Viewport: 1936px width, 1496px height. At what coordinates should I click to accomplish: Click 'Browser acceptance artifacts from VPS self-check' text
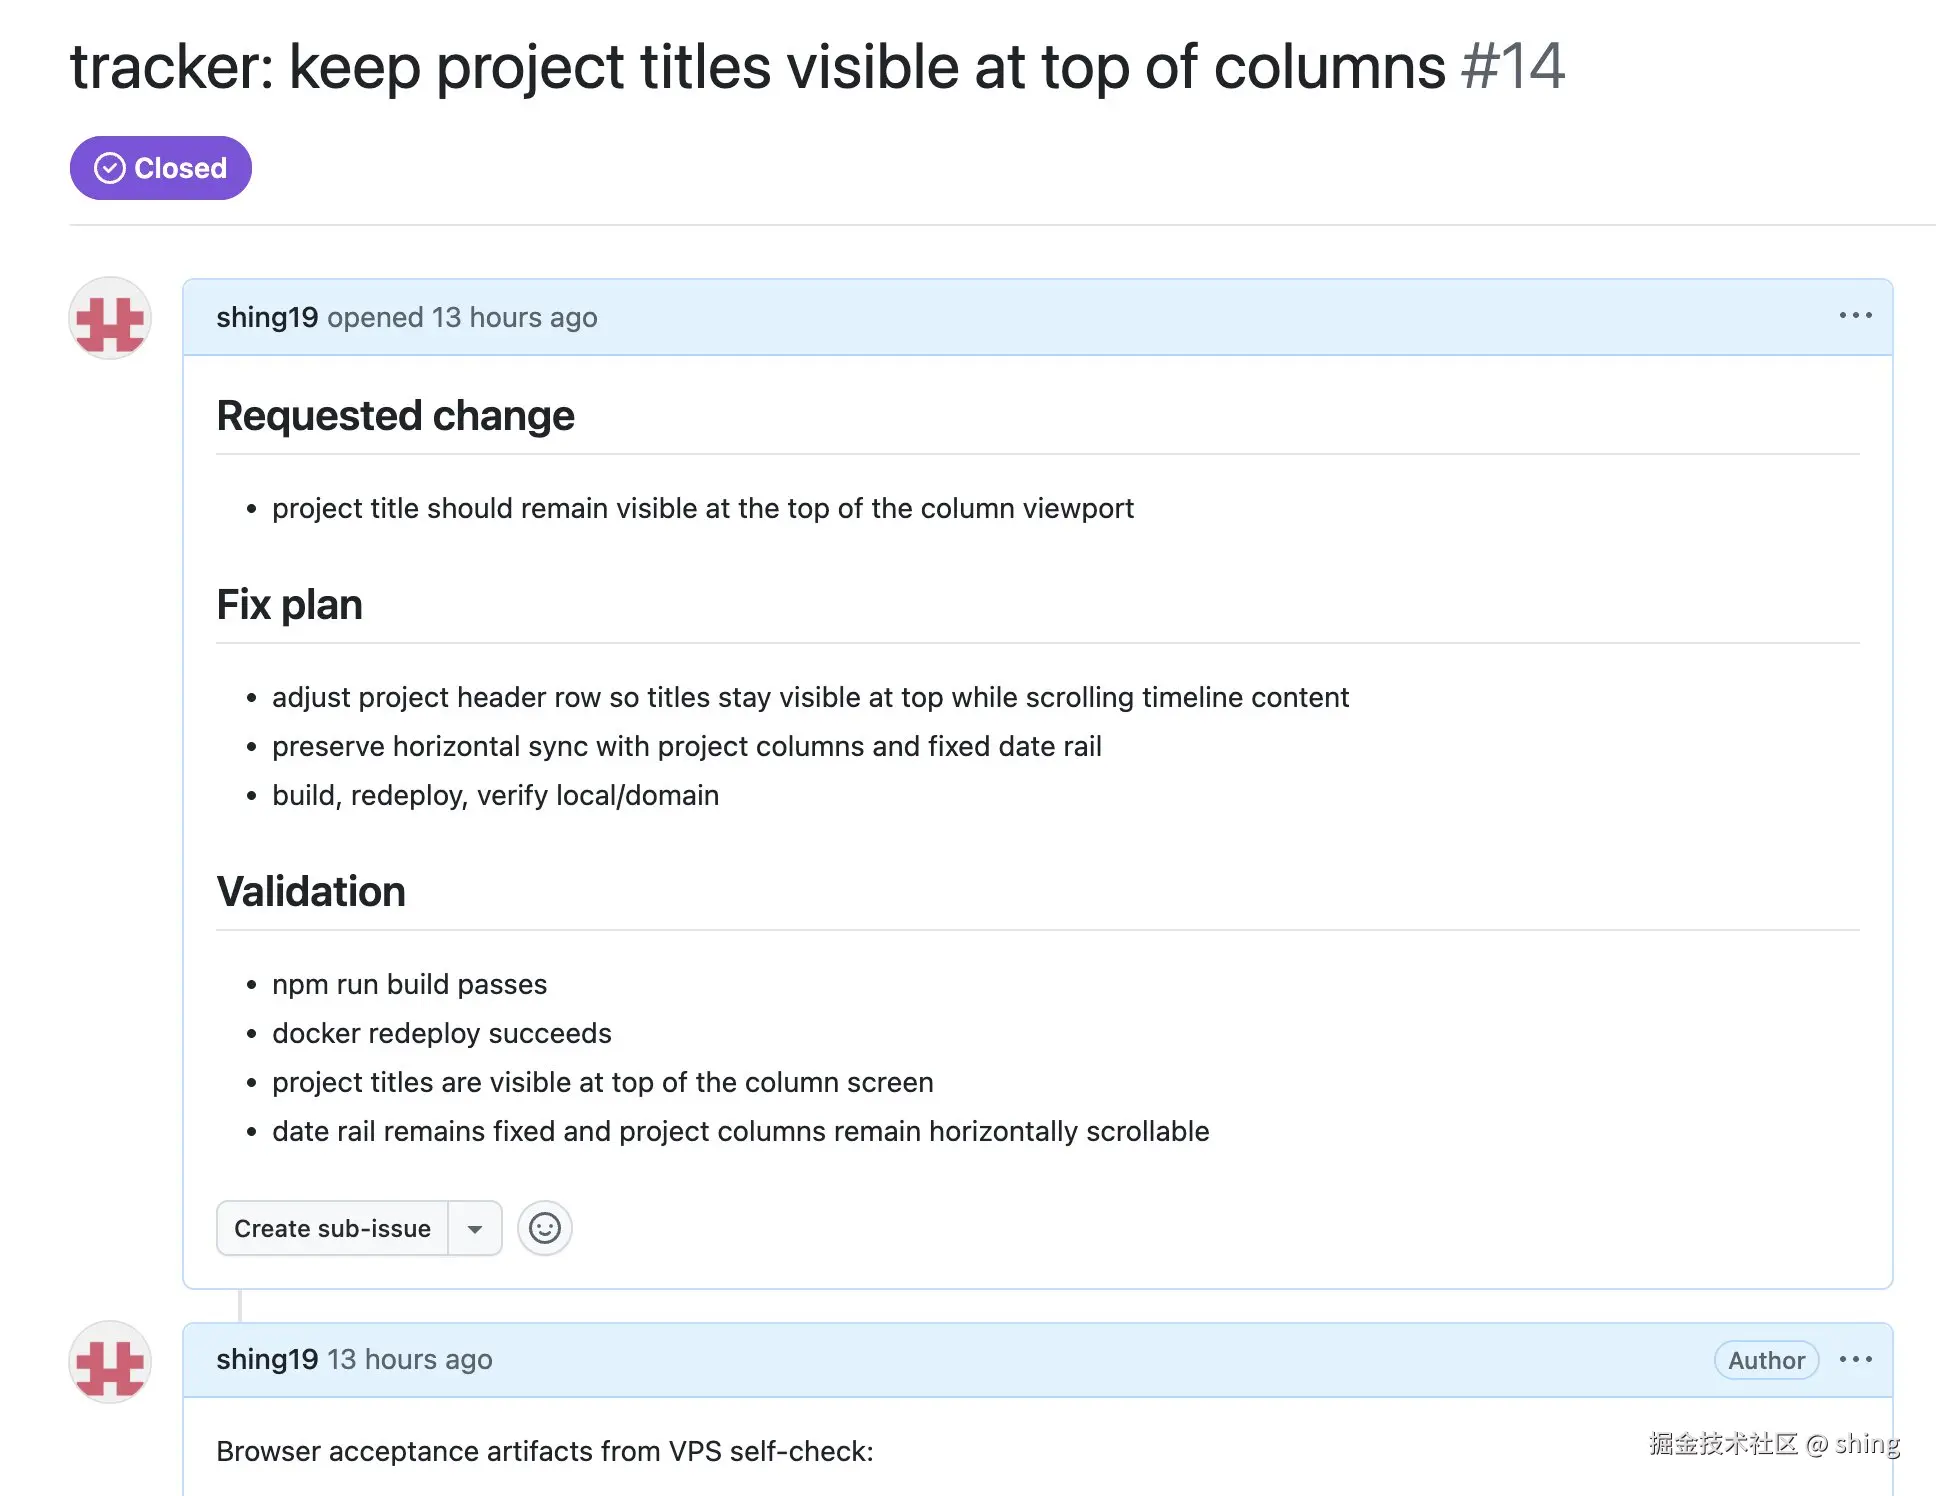click(544, 1451)
